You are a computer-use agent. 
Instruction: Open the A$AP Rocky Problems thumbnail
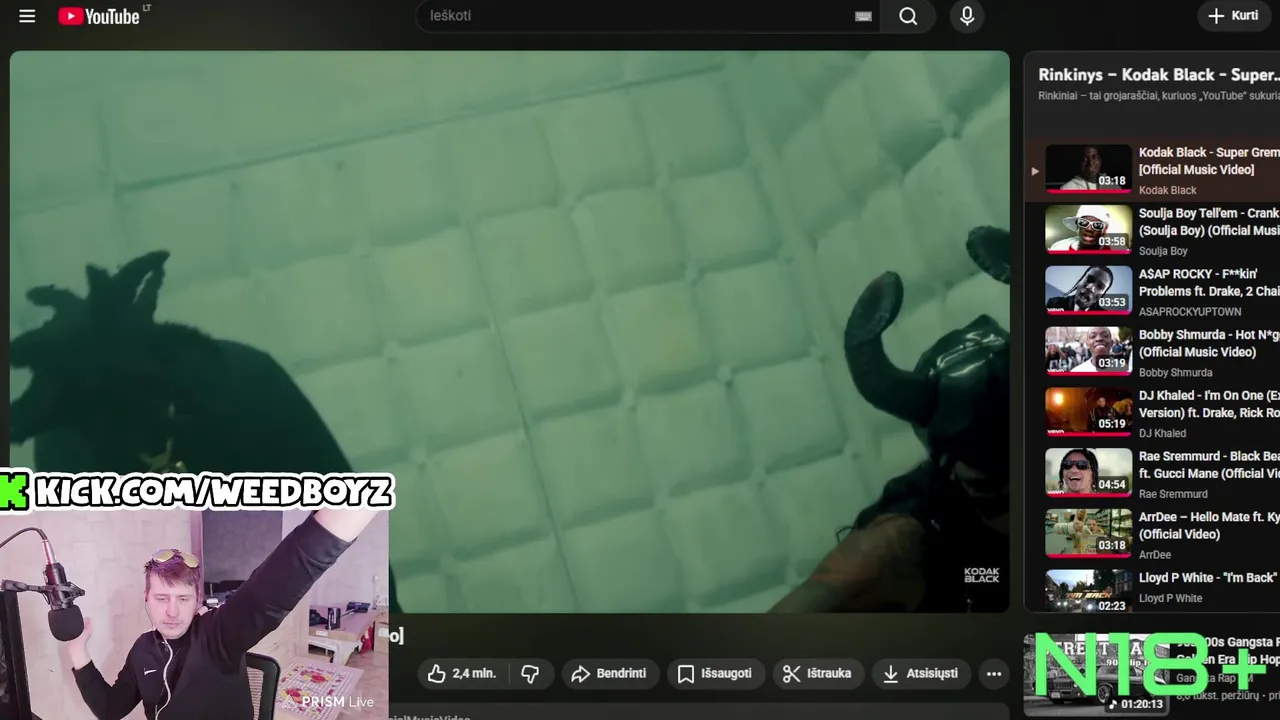(x=1088, y=290)
